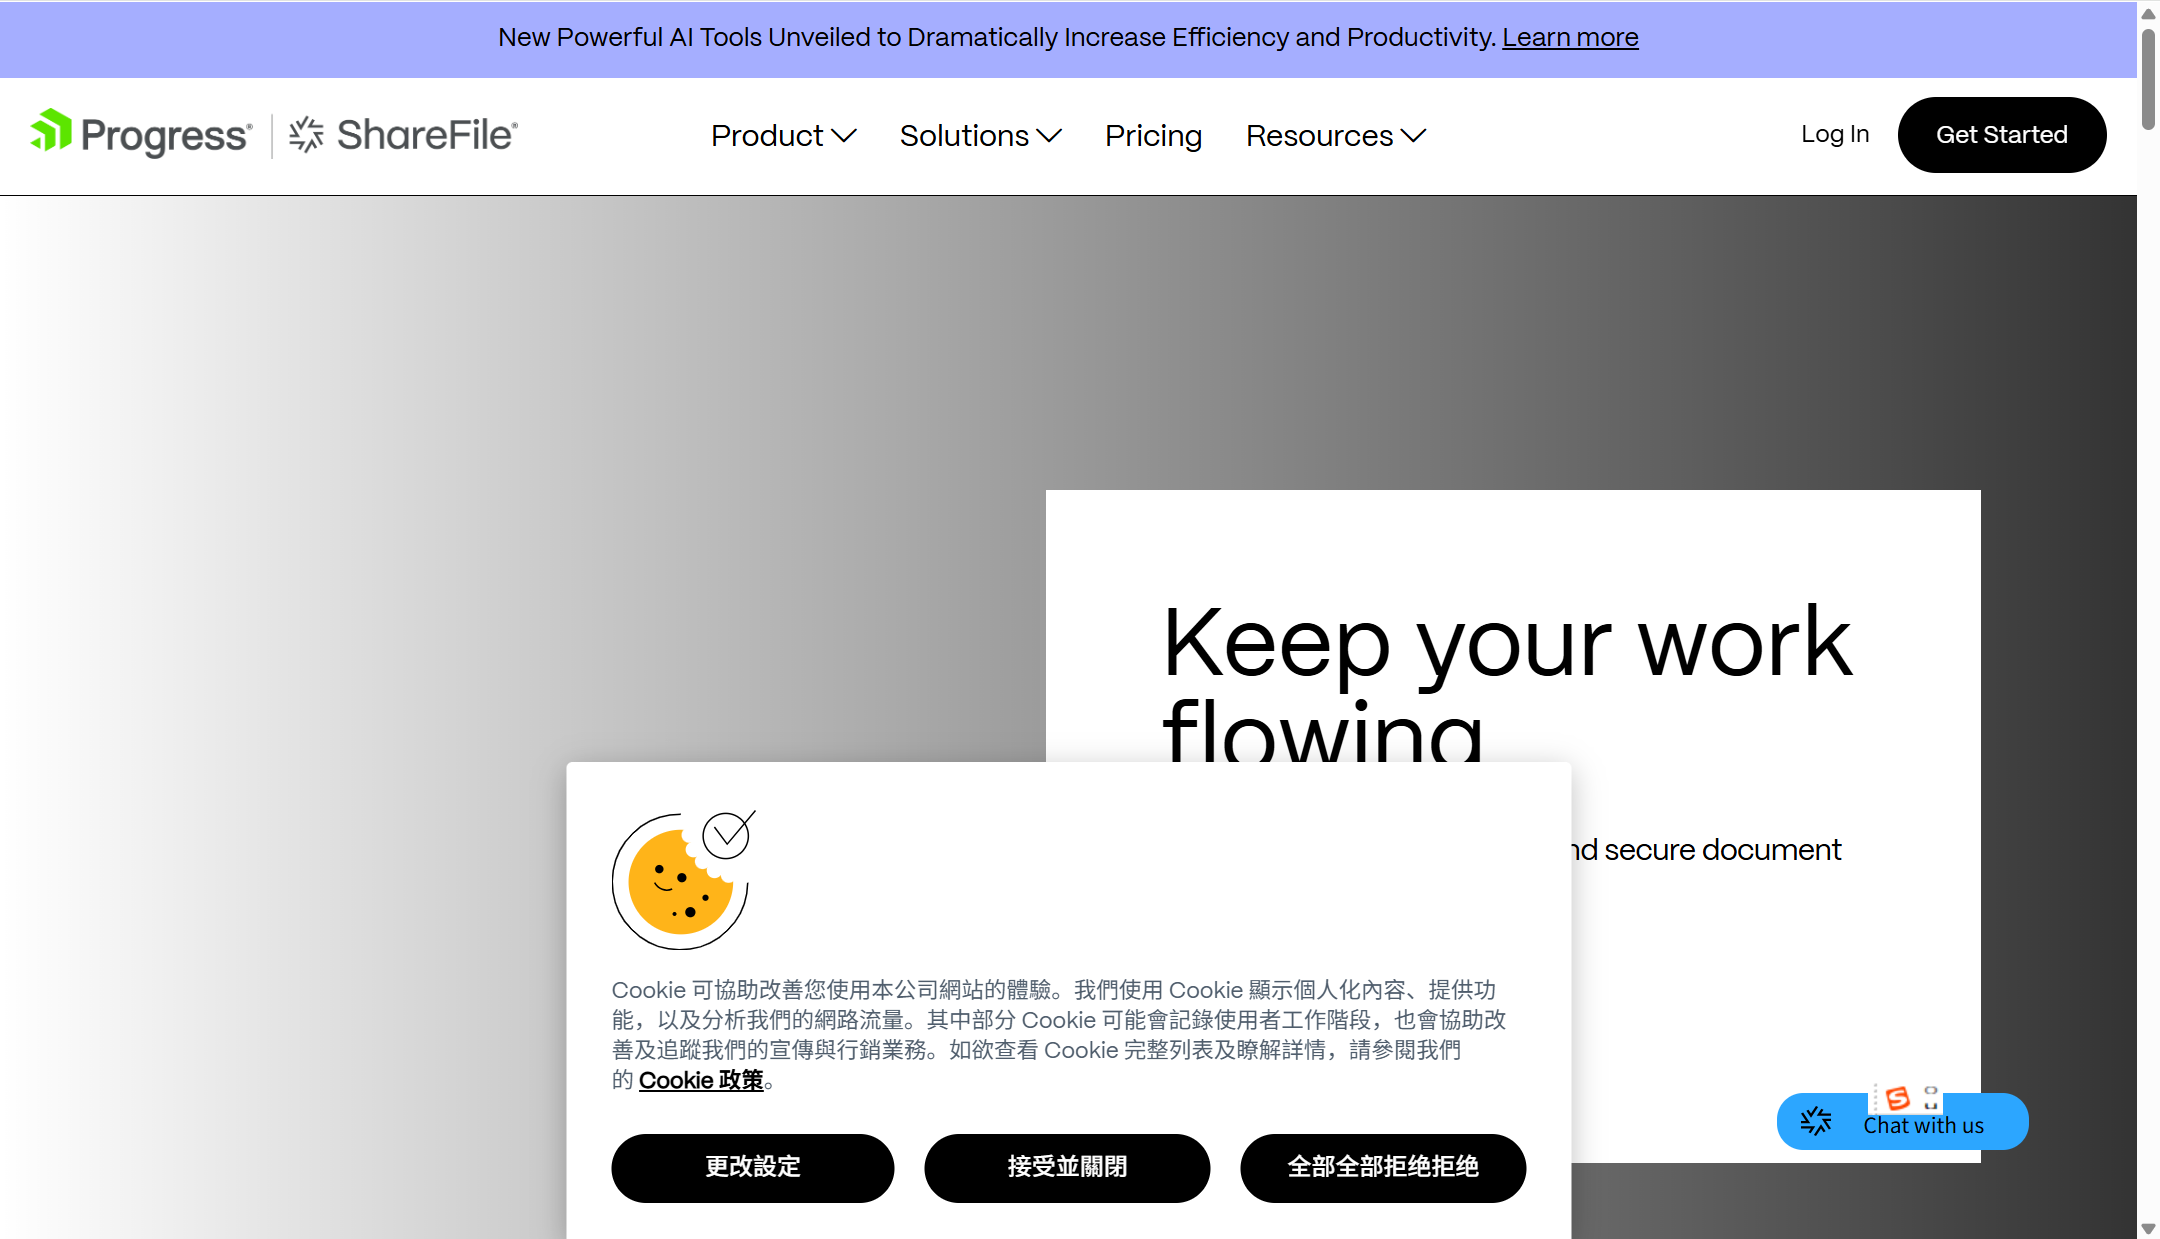
Task: Open the Log In link
Action: (x=1834, y=134)
